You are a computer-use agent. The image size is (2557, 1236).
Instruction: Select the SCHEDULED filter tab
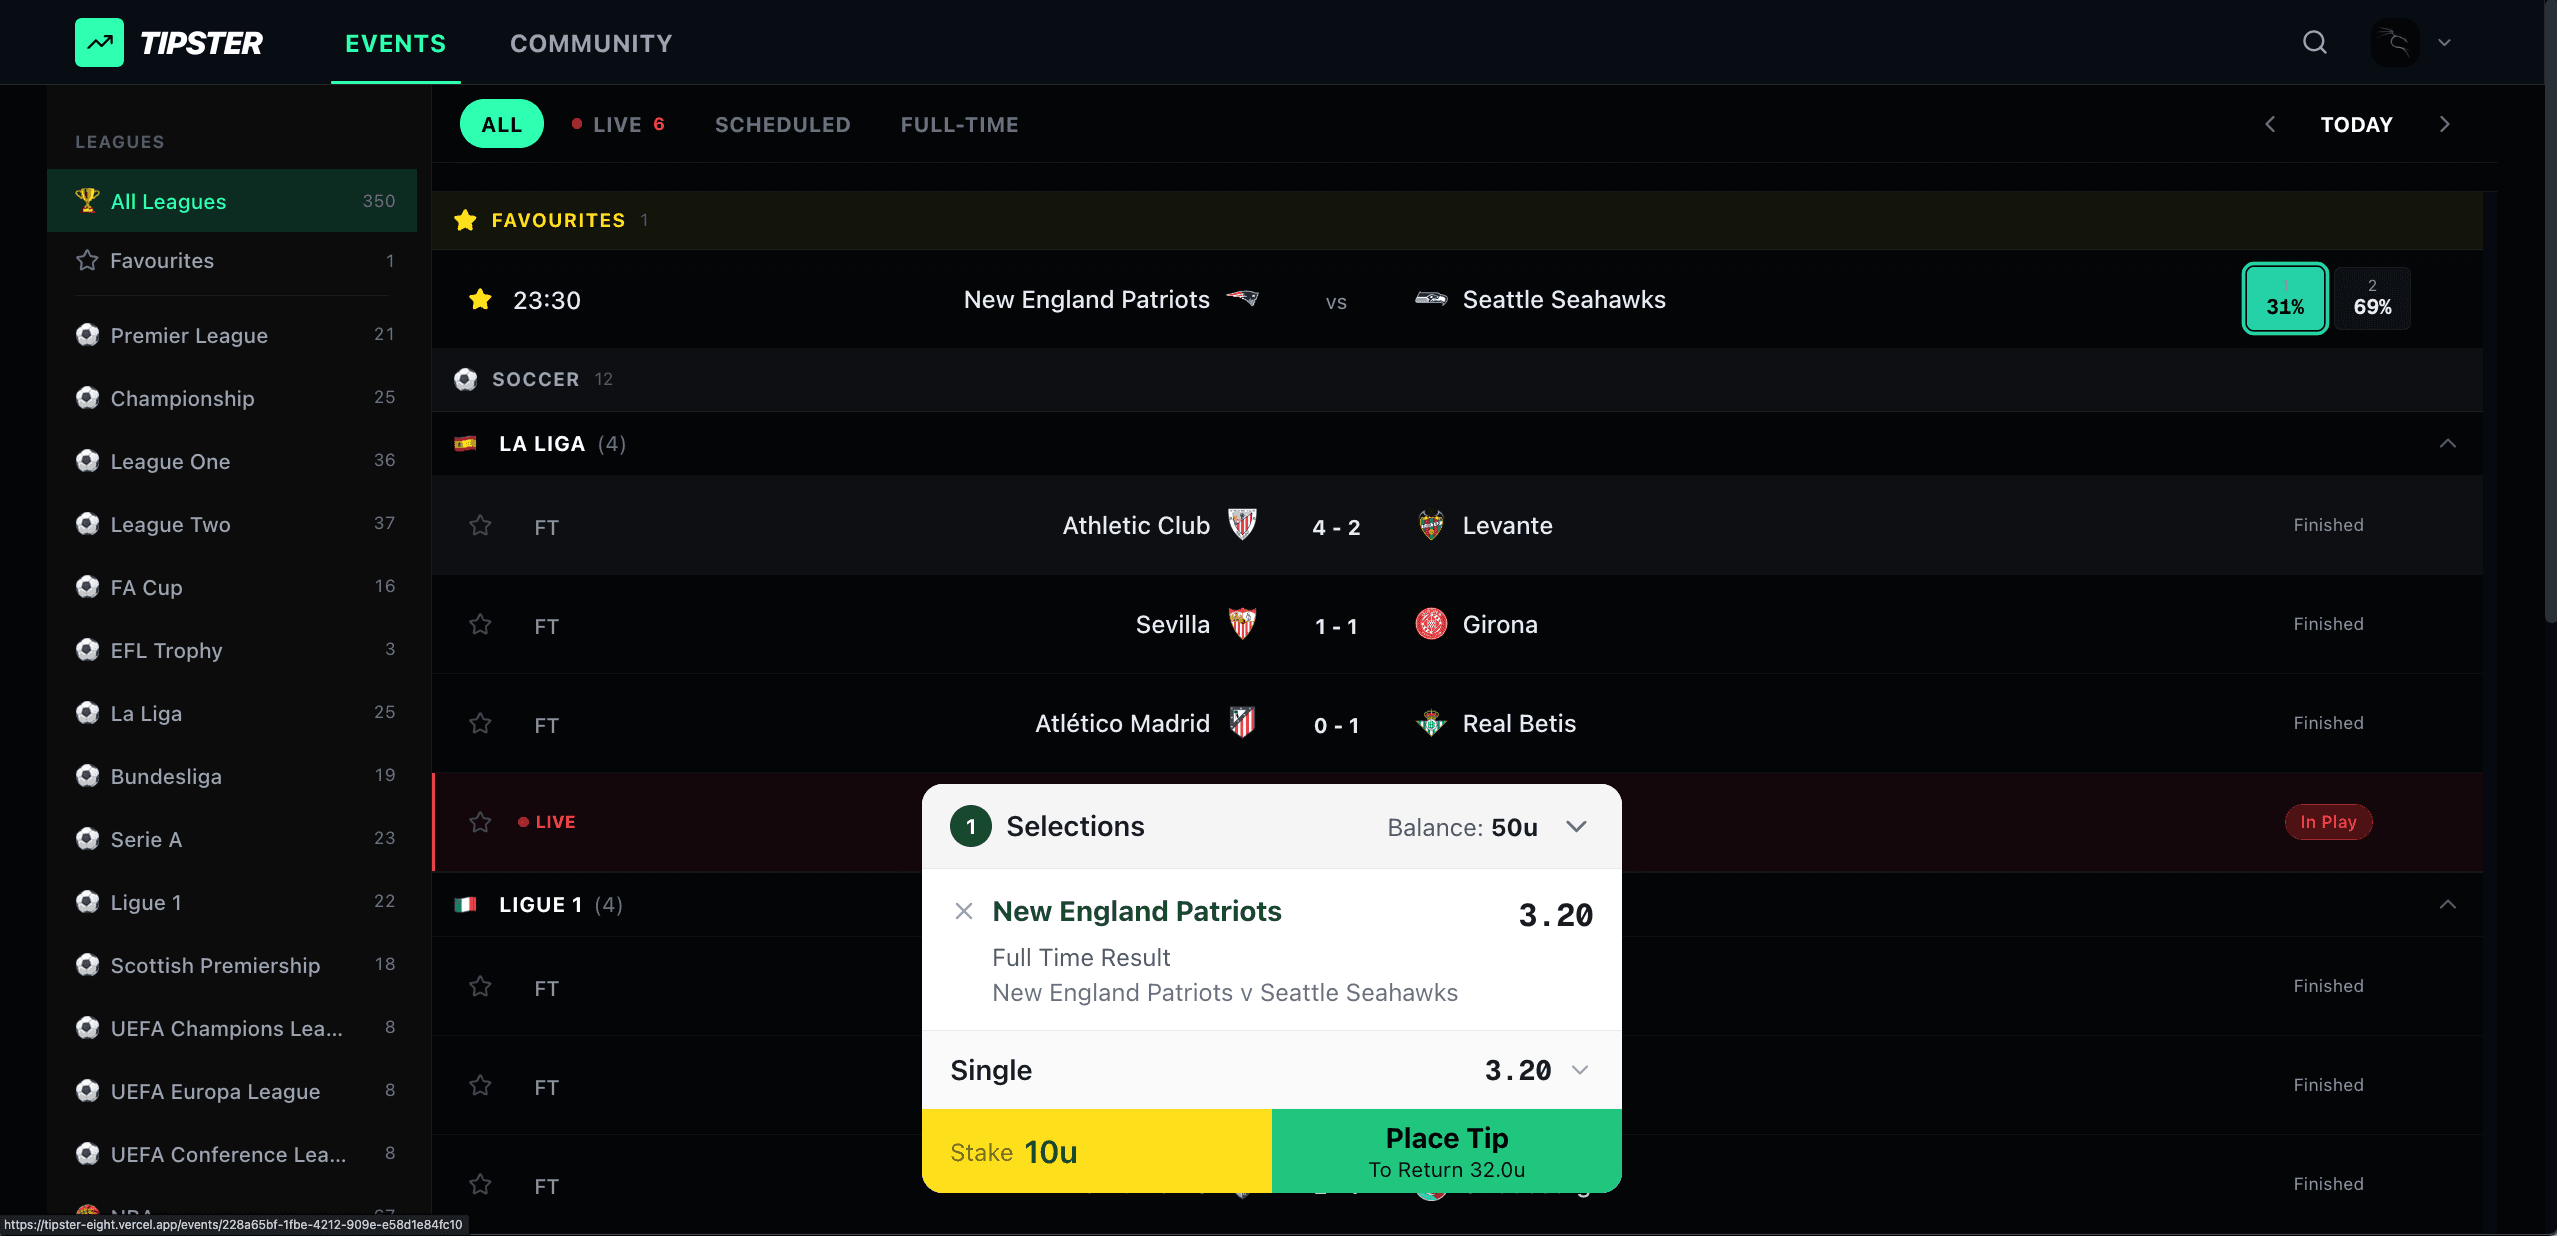(781, 124)
